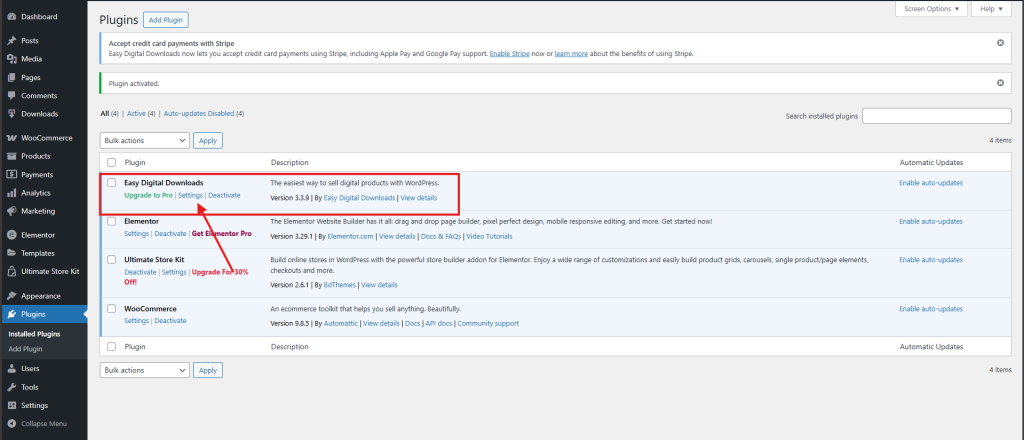Deactivate the Elementor plugin
Screen dimensions: 1024x440
pos(170,233)
